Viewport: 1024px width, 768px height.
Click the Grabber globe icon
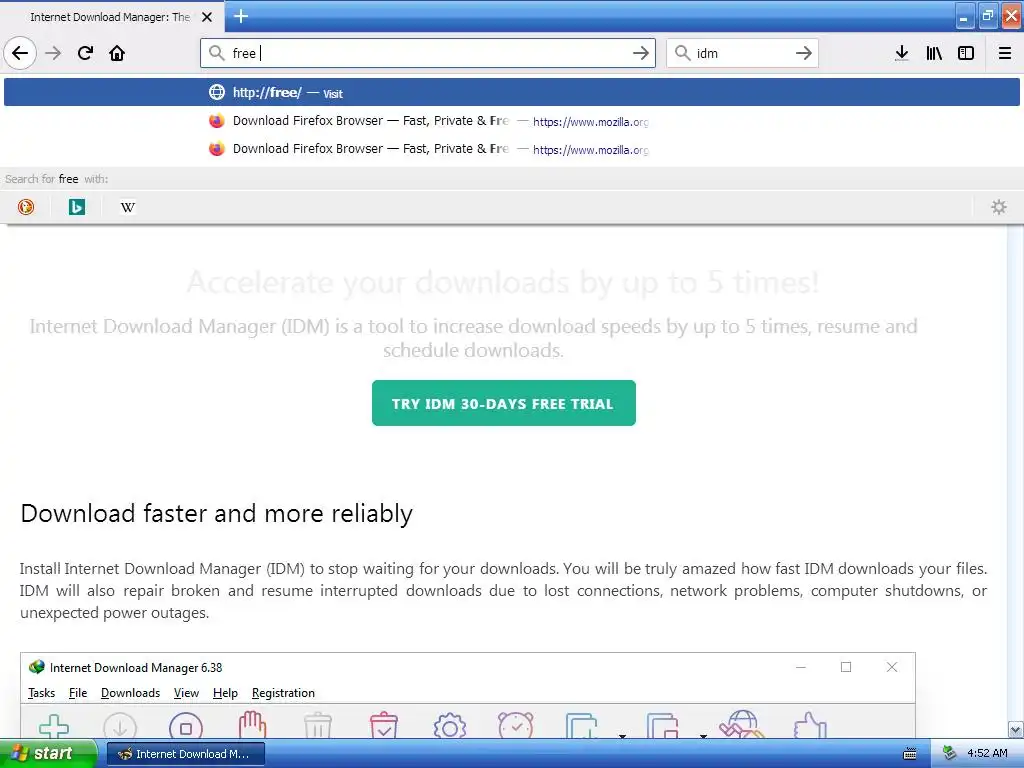click(742, 724)
